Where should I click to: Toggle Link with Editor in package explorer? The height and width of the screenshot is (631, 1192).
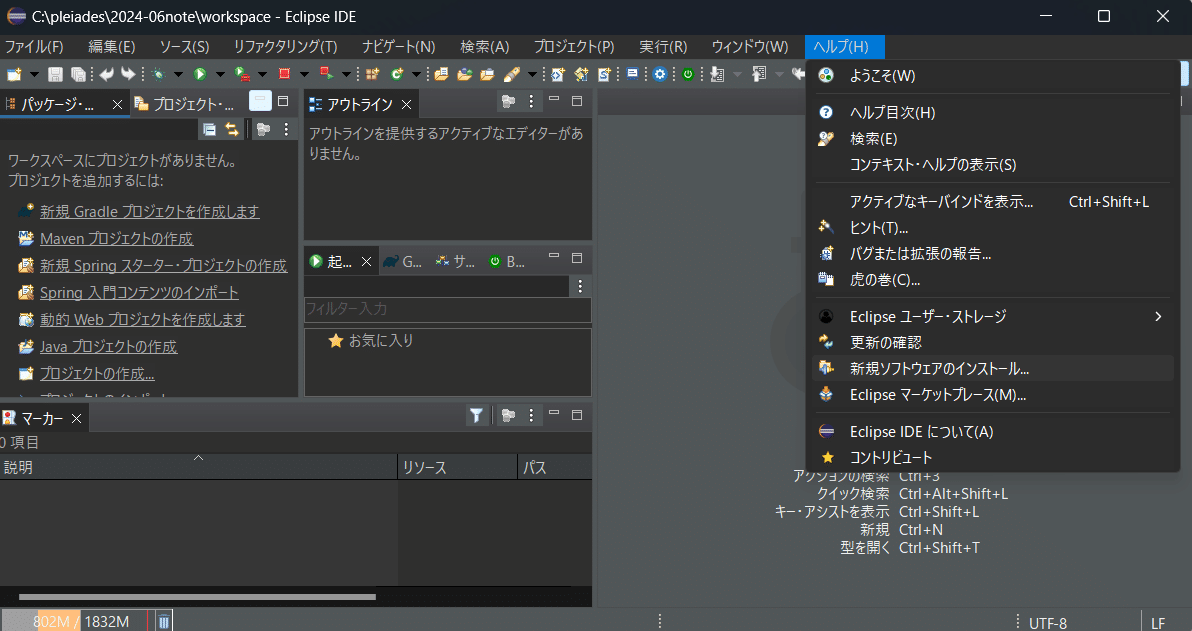pyautogui.click(x=232, y=129)
